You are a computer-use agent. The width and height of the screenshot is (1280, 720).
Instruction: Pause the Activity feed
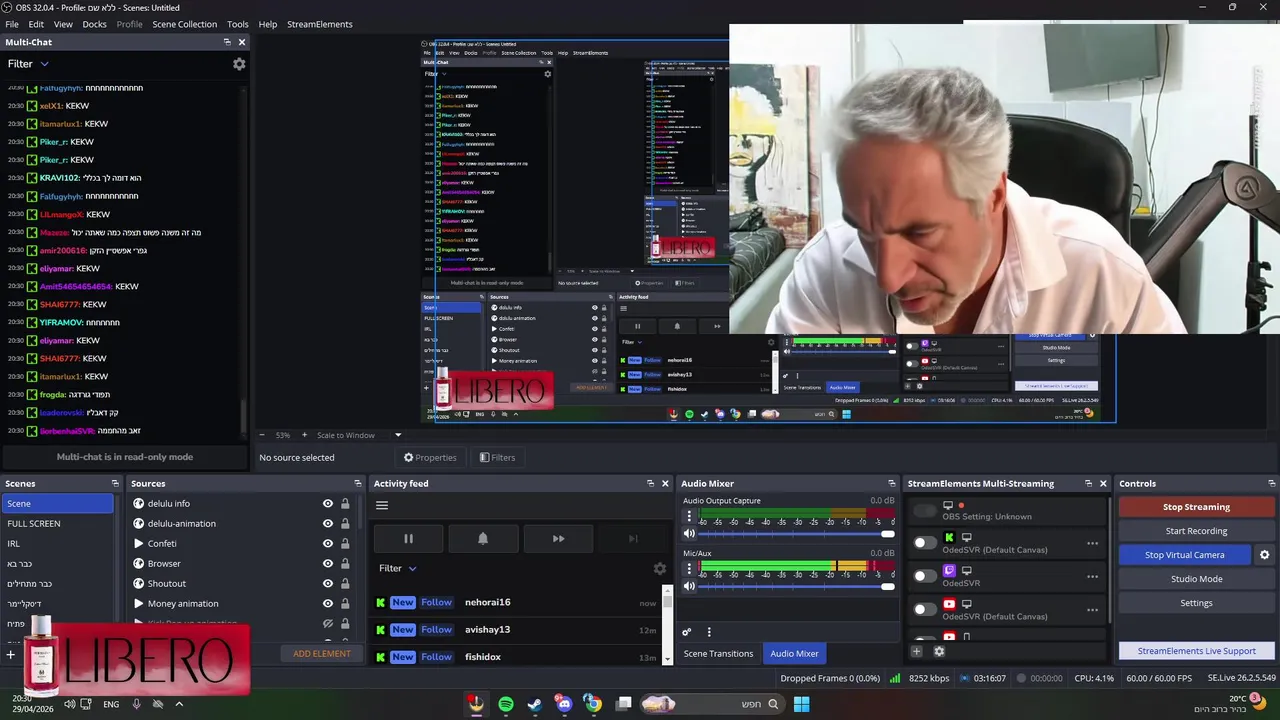point(408,539)
